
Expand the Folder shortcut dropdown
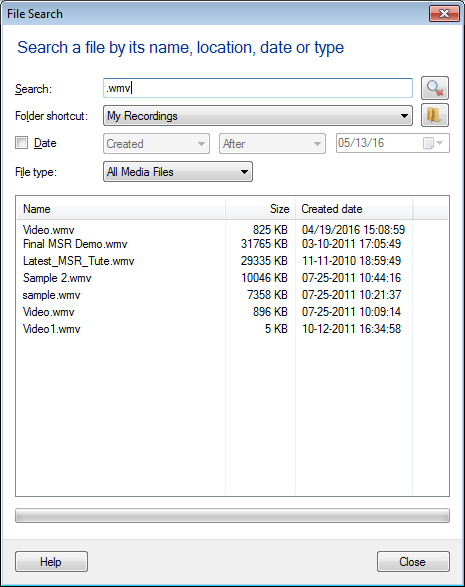coord(258,116)
